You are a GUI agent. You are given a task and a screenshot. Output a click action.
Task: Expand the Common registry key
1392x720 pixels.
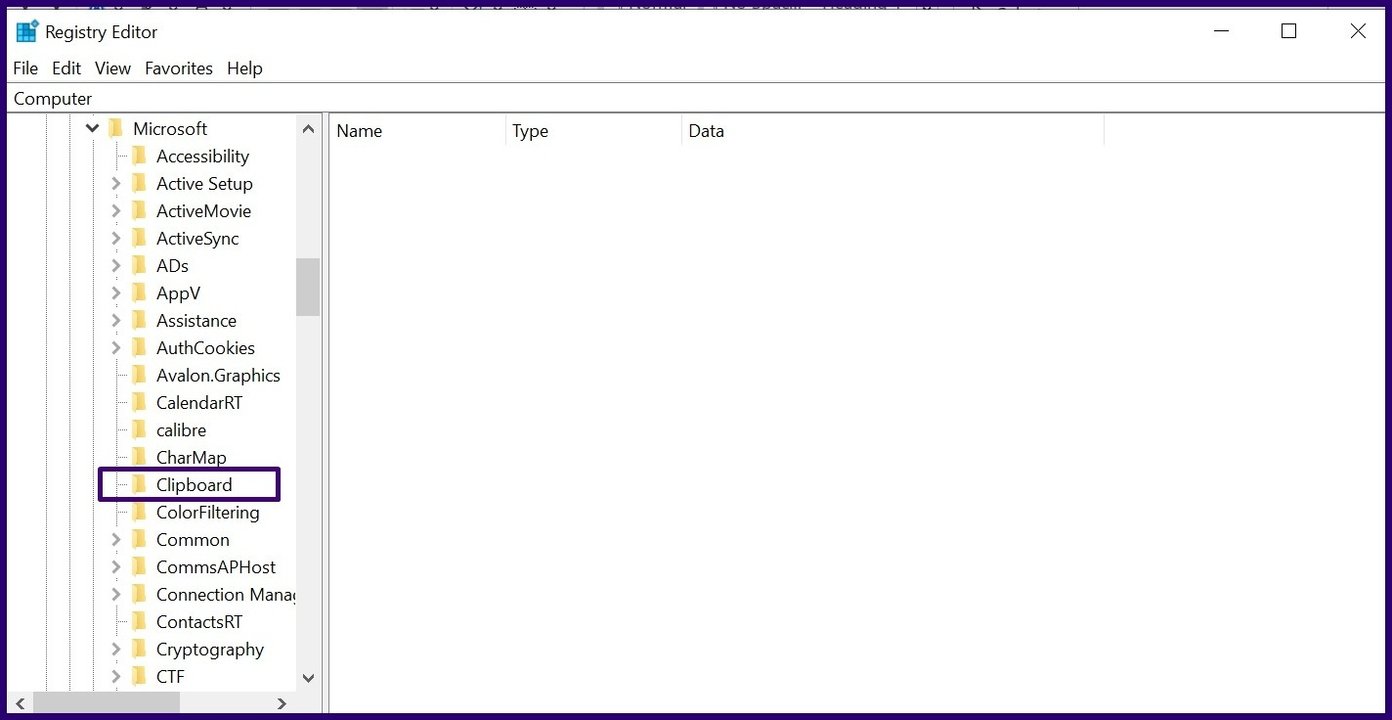click(116, 540)
